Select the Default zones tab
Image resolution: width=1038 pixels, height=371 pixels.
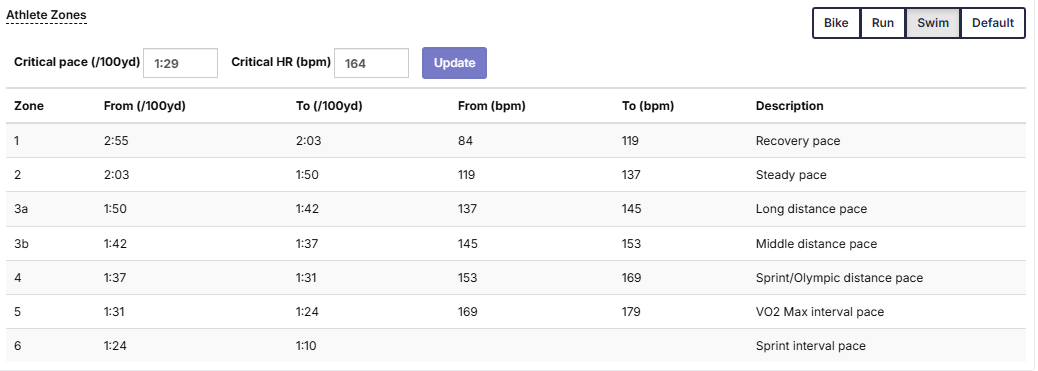click(992, 23)
